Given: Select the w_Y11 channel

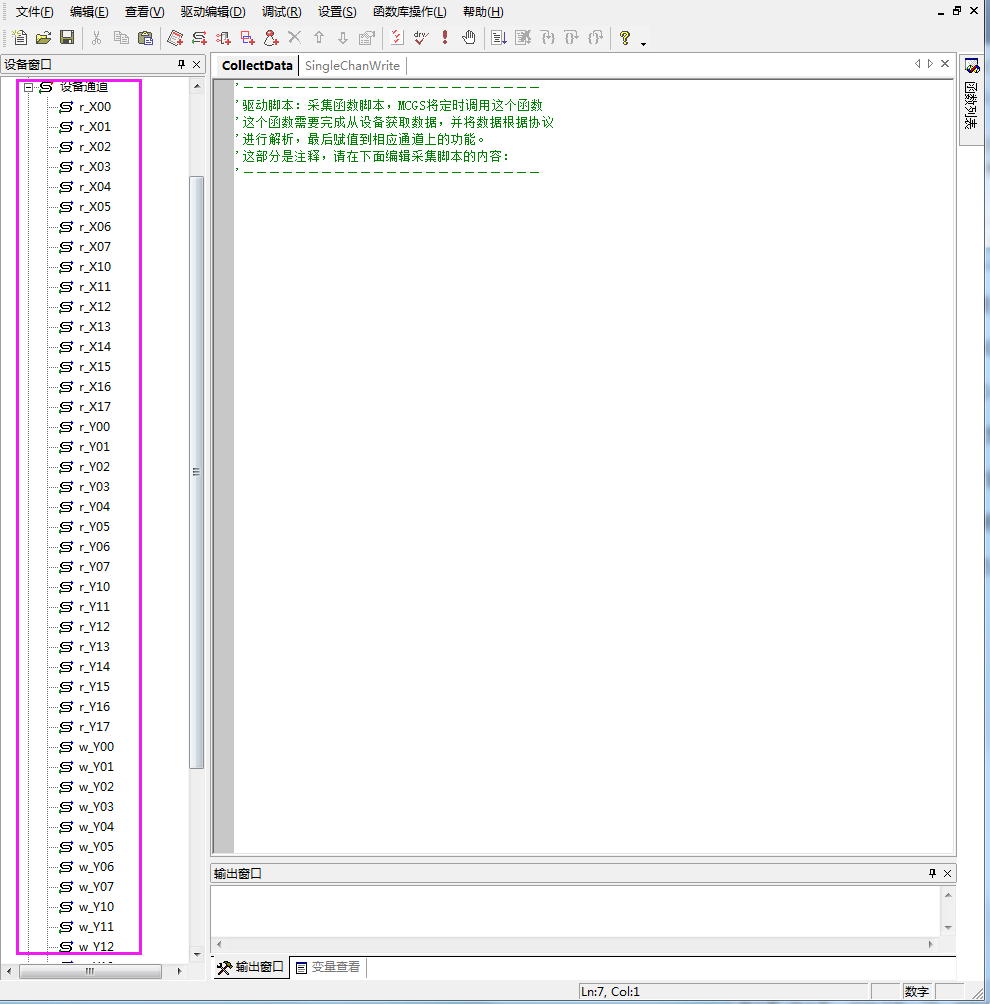Looking at the screenshot, I should [x=96, y=927].
